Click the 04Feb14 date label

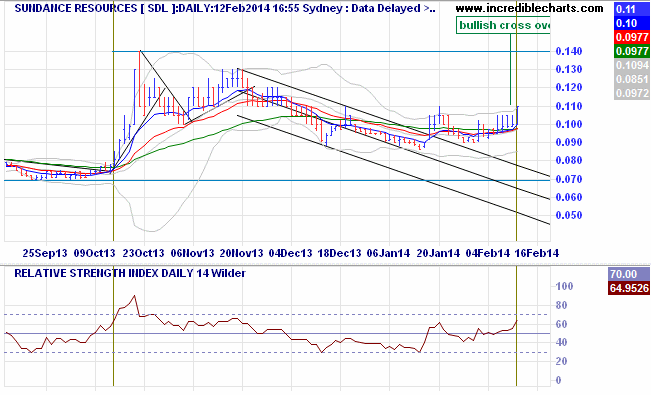coord(488,253)
